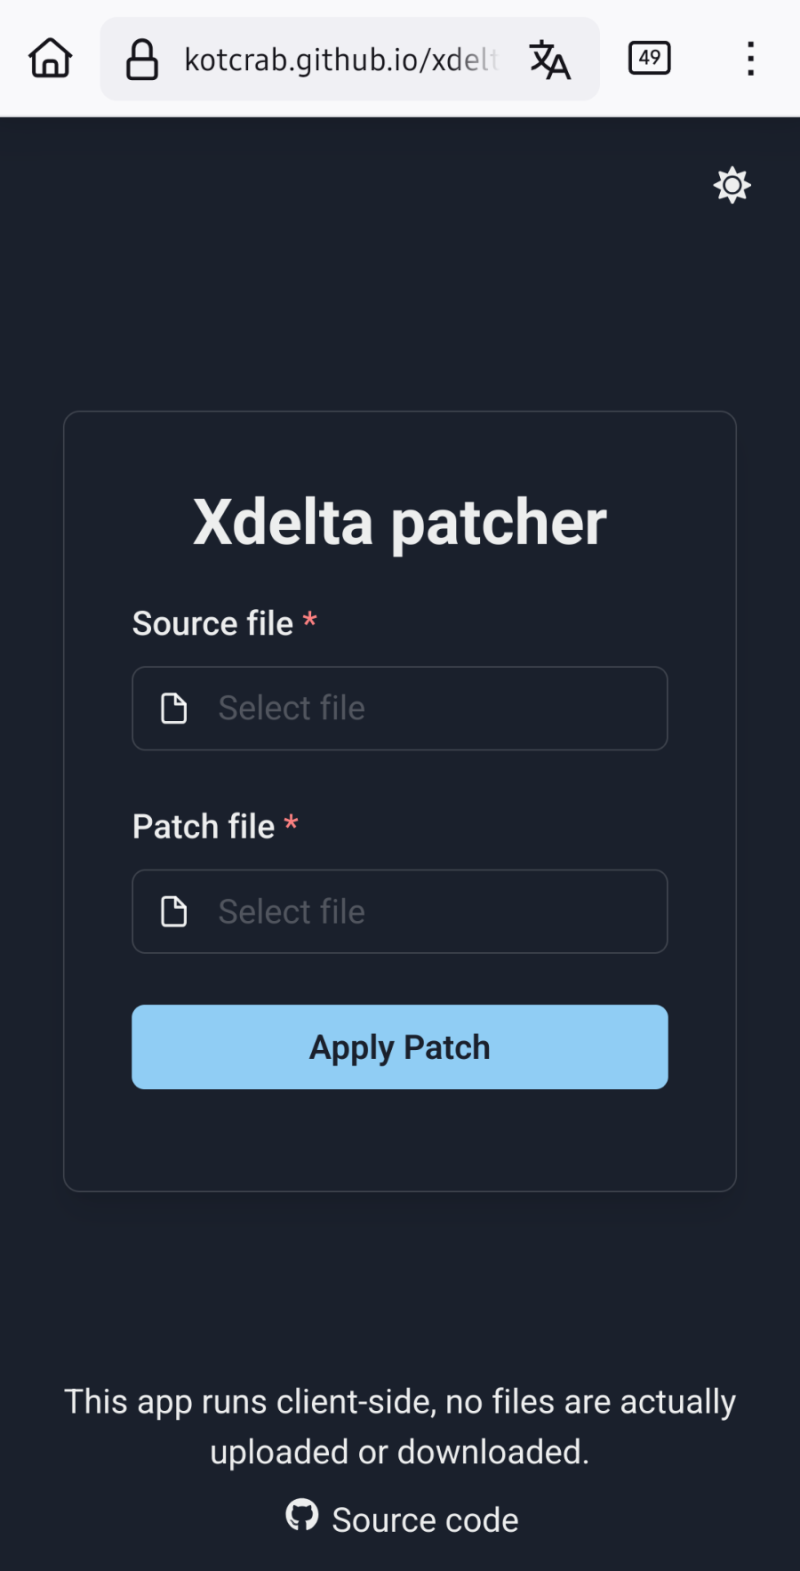The width and height of the screenshot is (800, 1571).
Task: Select a file in the Source file input
Action: pyautogui.click(x=400, y=708)
